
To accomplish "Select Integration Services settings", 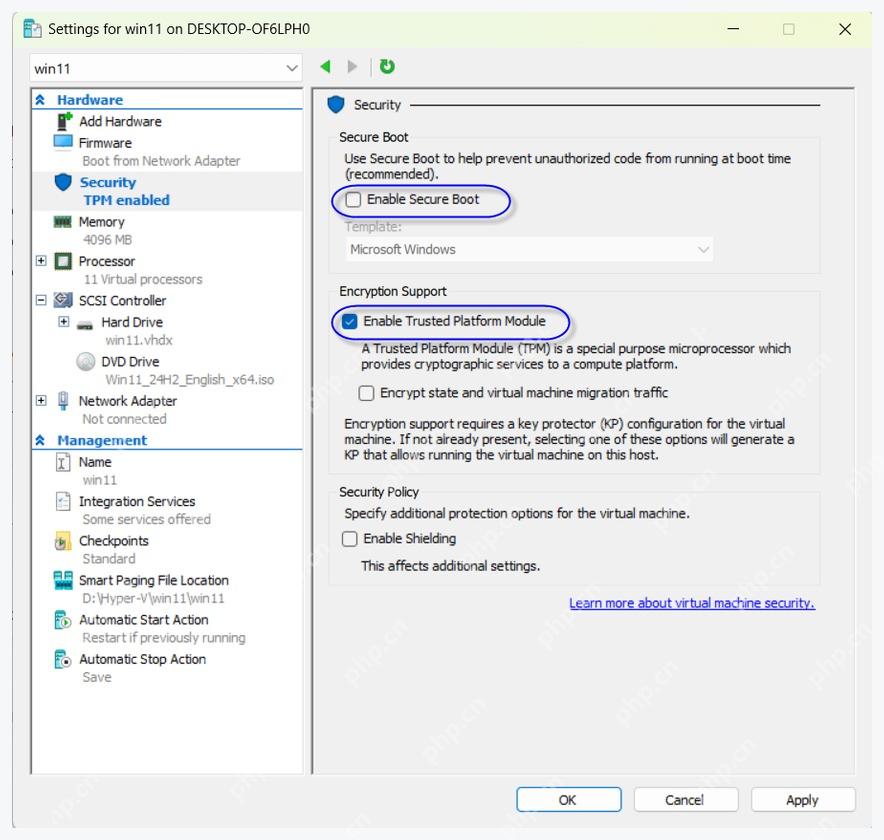I will [x=137, y=502].
